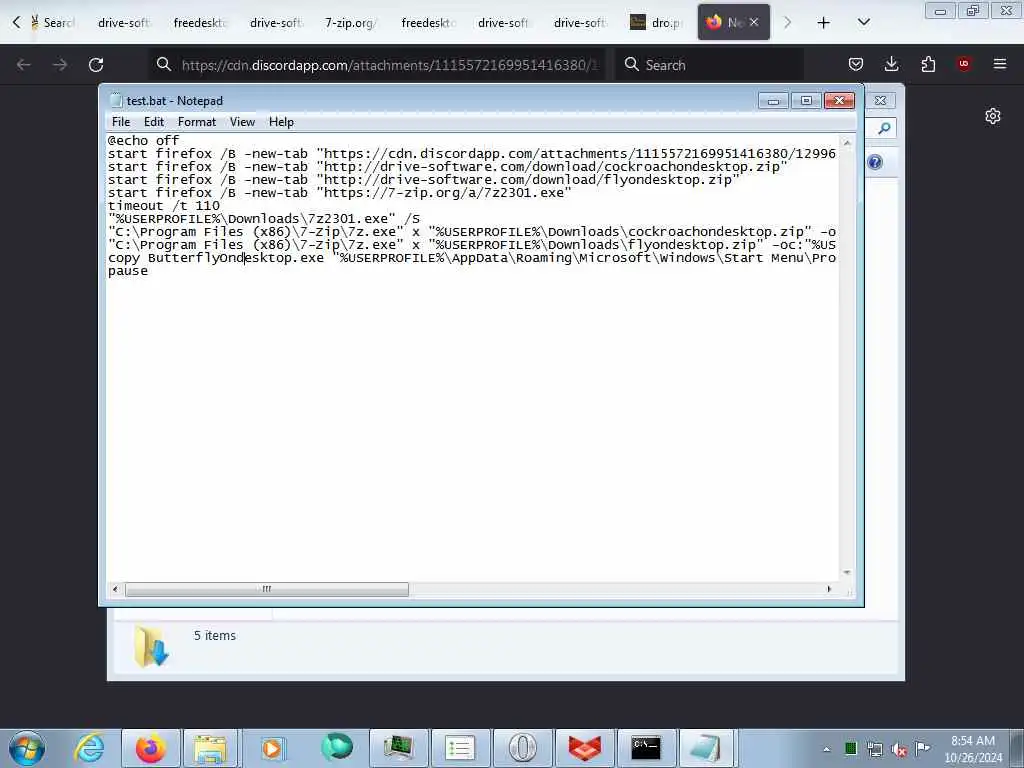Open new tab page settings gear
Viewport: 1024px width, 768px height.
click(993, 116)
